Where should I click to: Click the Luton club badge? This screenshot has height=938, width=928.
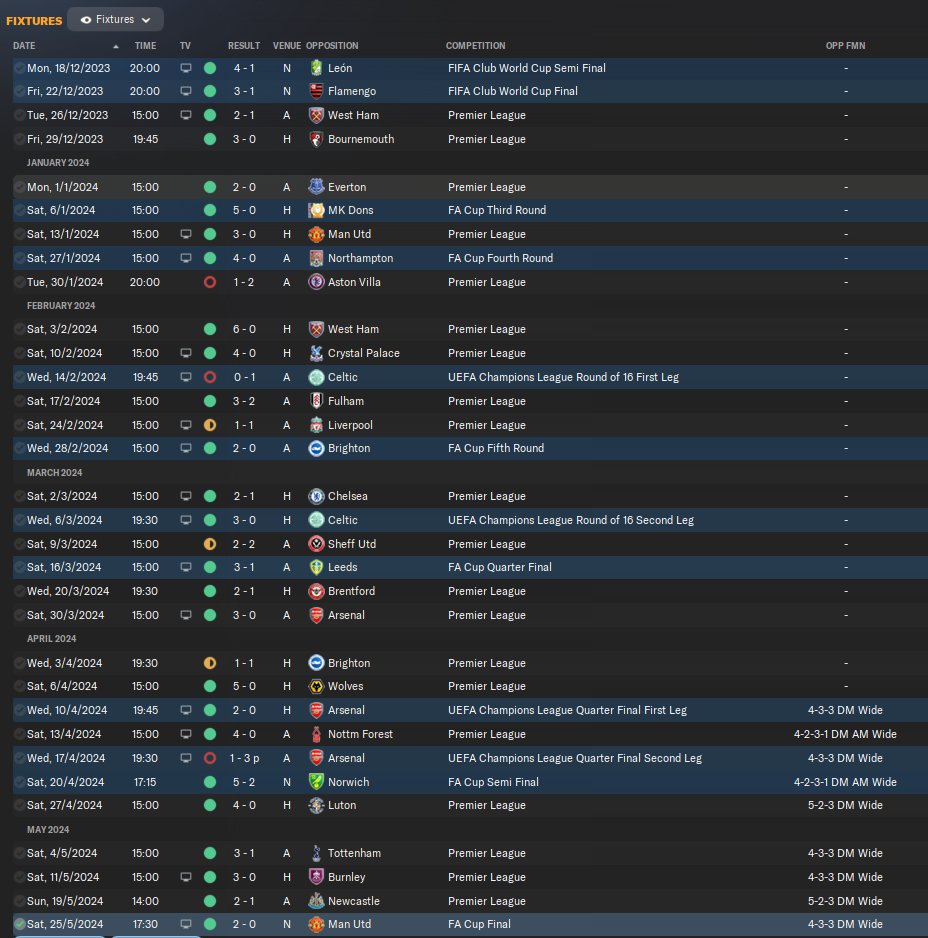point(316,805)
